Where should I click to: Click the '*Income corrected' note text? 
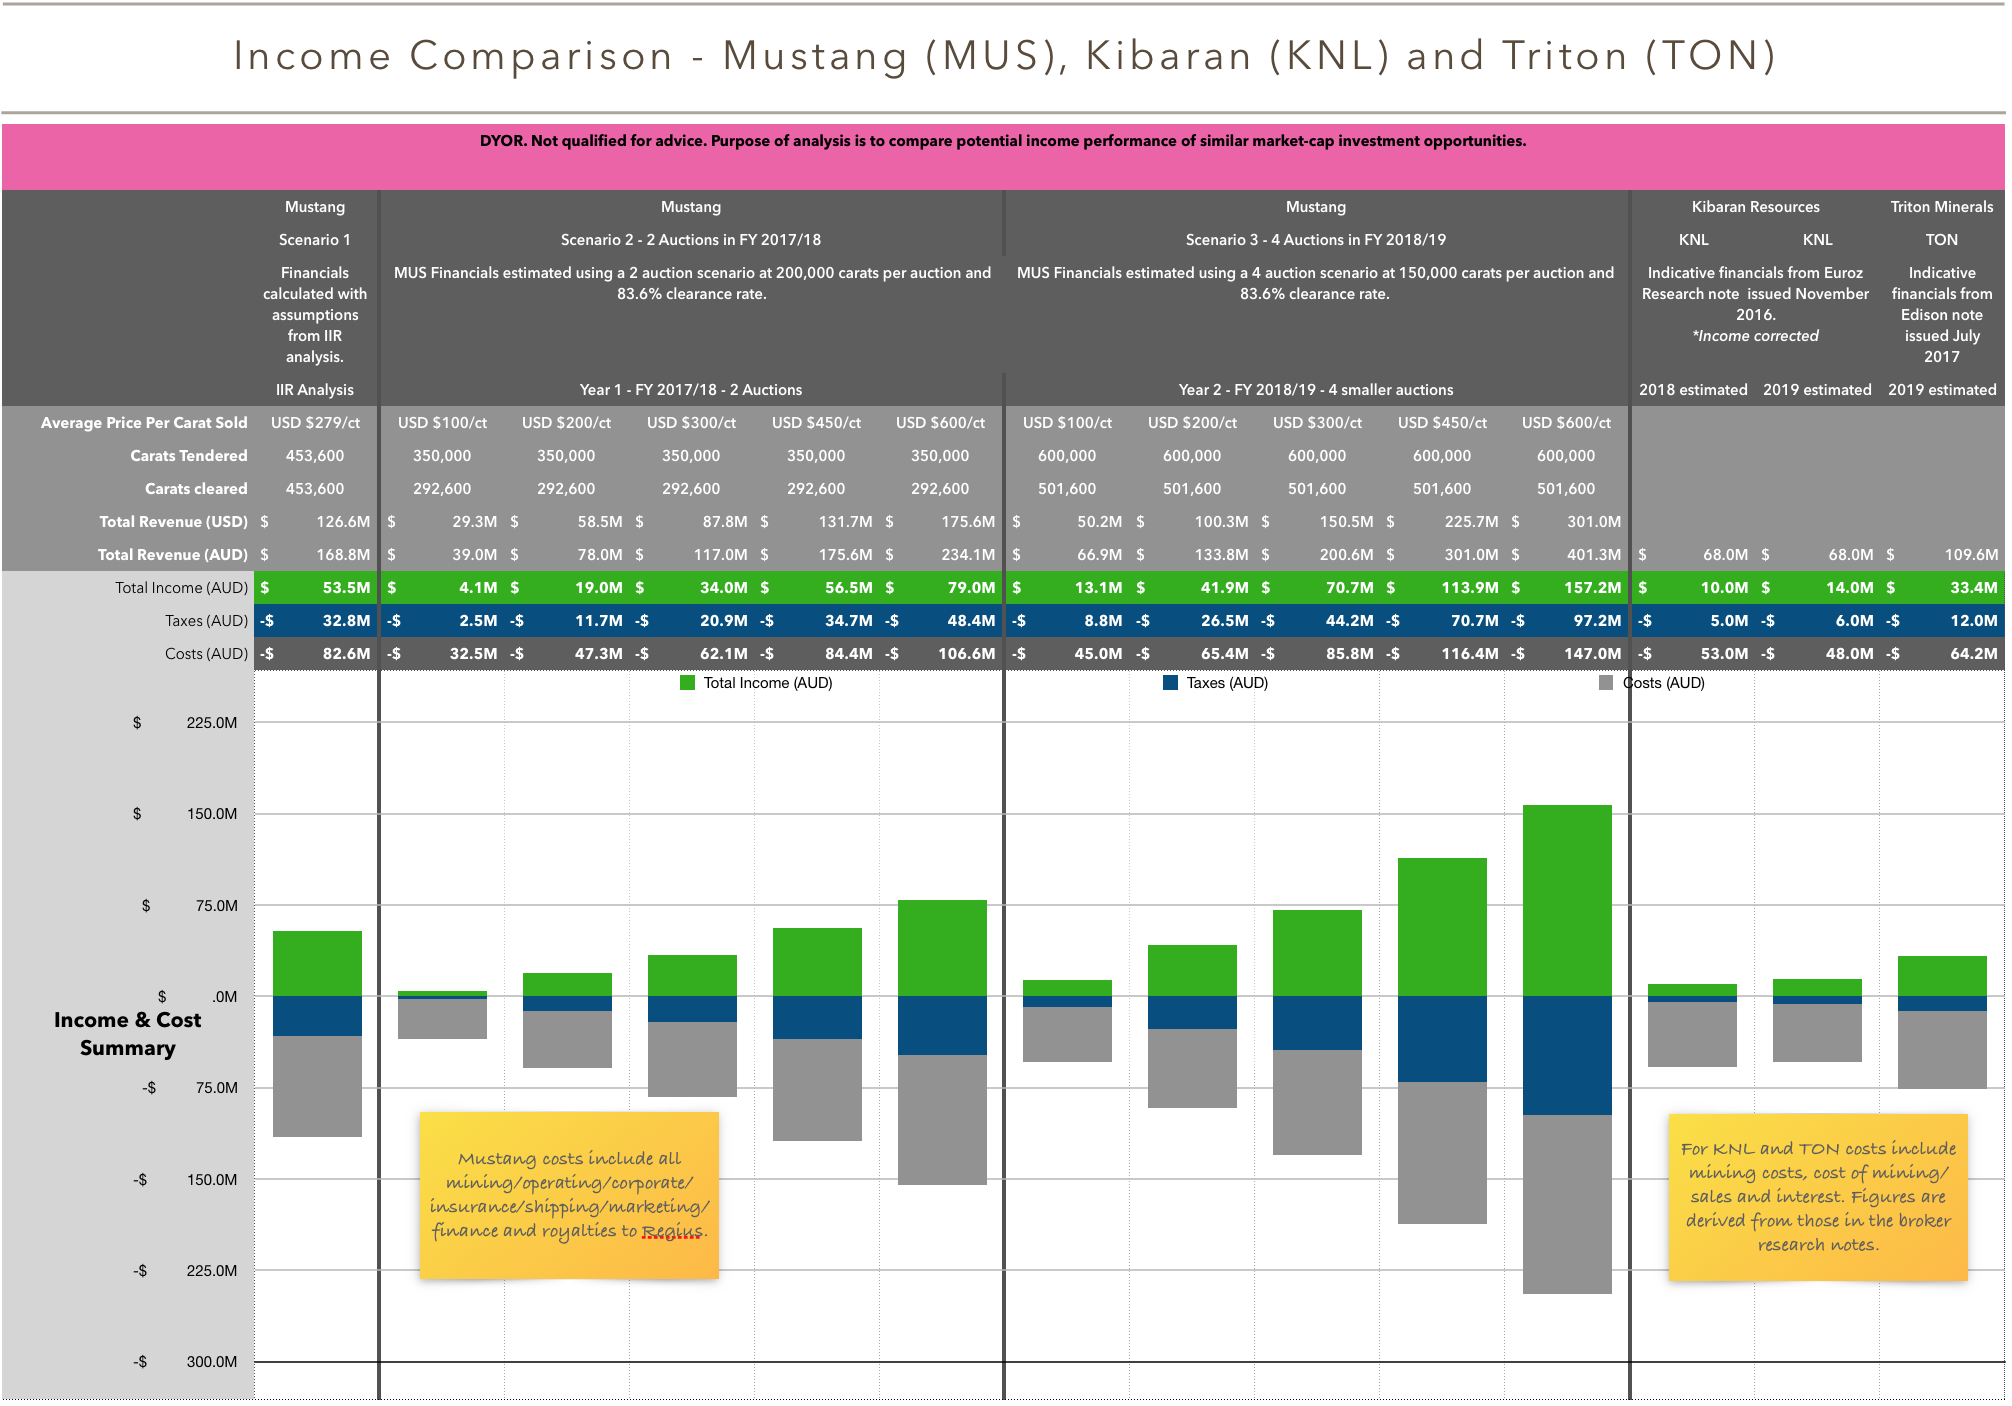tap(1756, 336)
